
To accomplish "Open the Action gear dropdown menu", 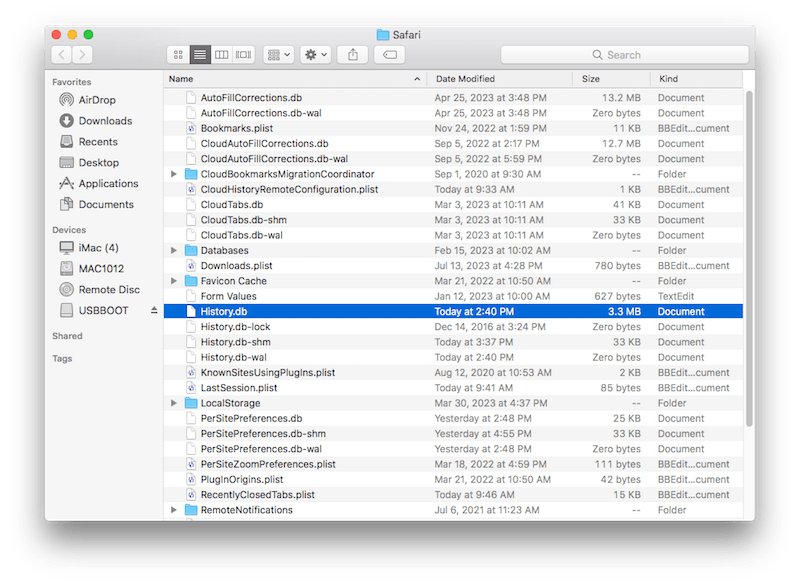I will click(x=314, y=54).
